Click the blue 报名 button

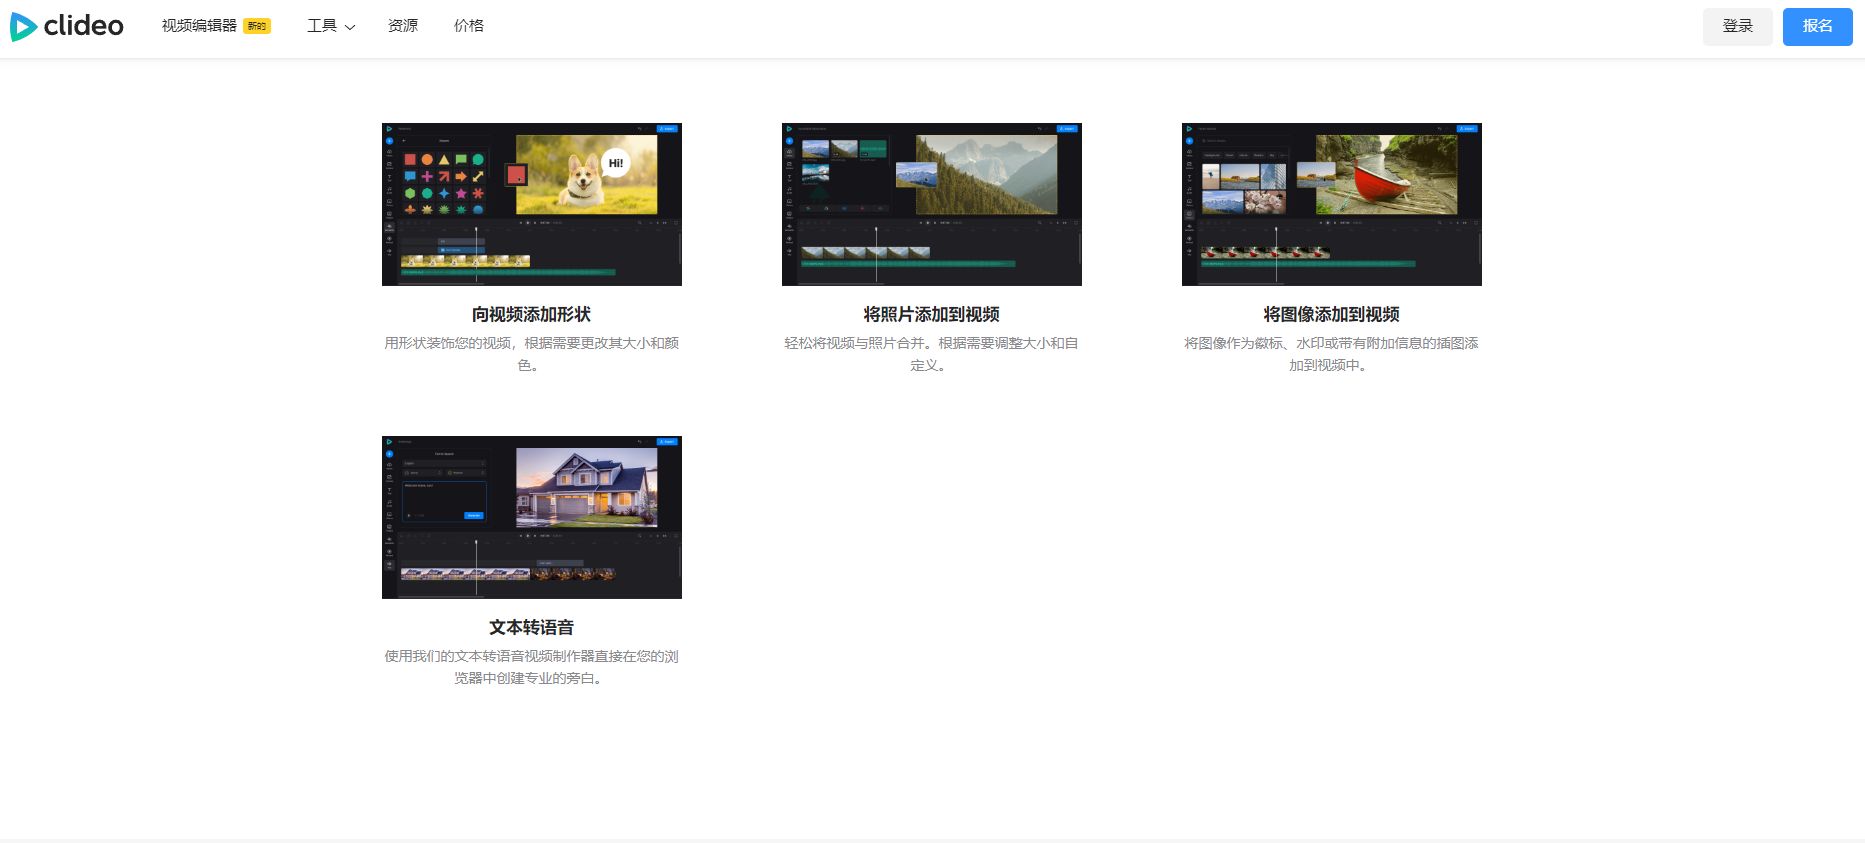click(x=1818, y=26)
